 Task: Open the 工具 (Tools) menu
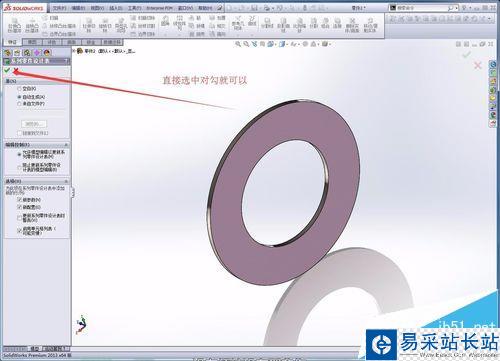(135, 8)
